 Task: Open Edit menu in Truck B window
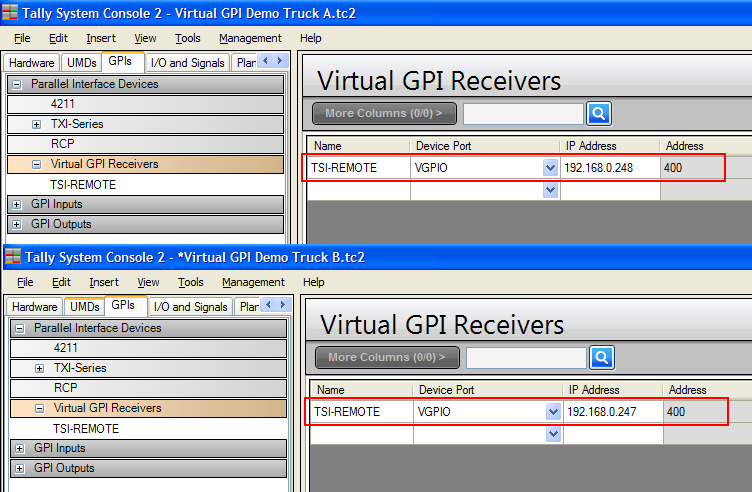[x=61, y=282]
